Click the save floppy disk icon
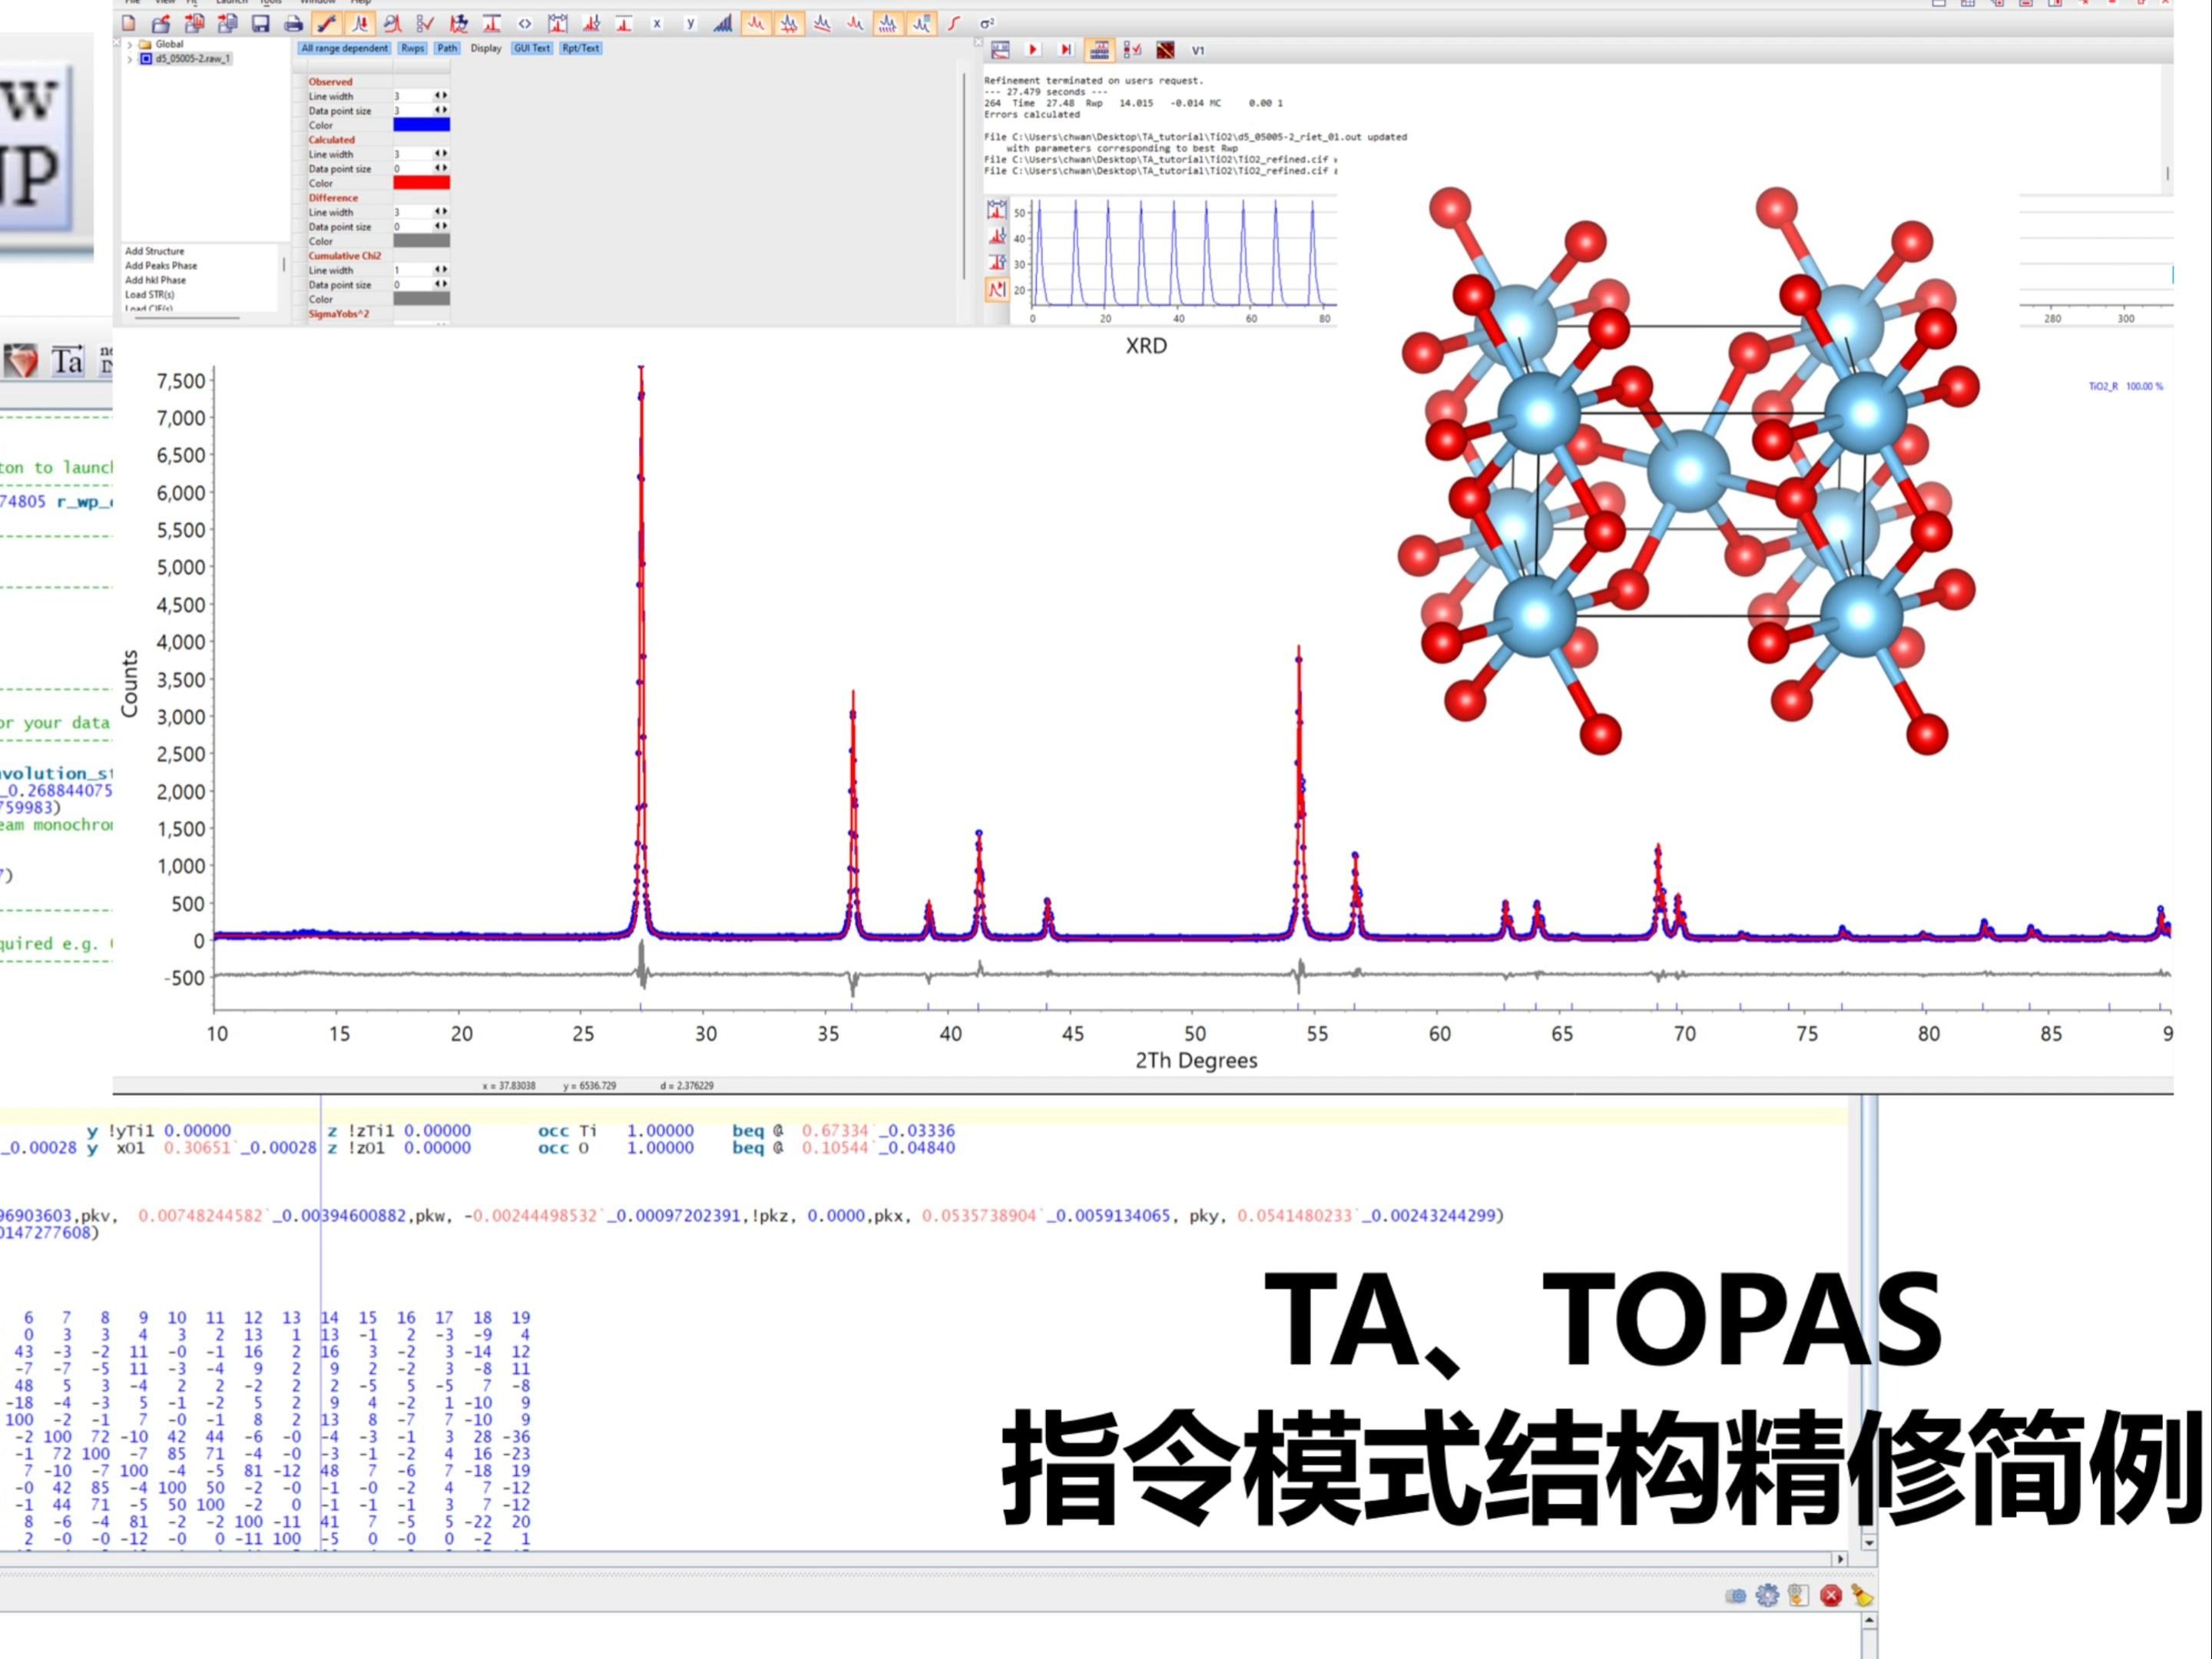 (x=260, y=23)
